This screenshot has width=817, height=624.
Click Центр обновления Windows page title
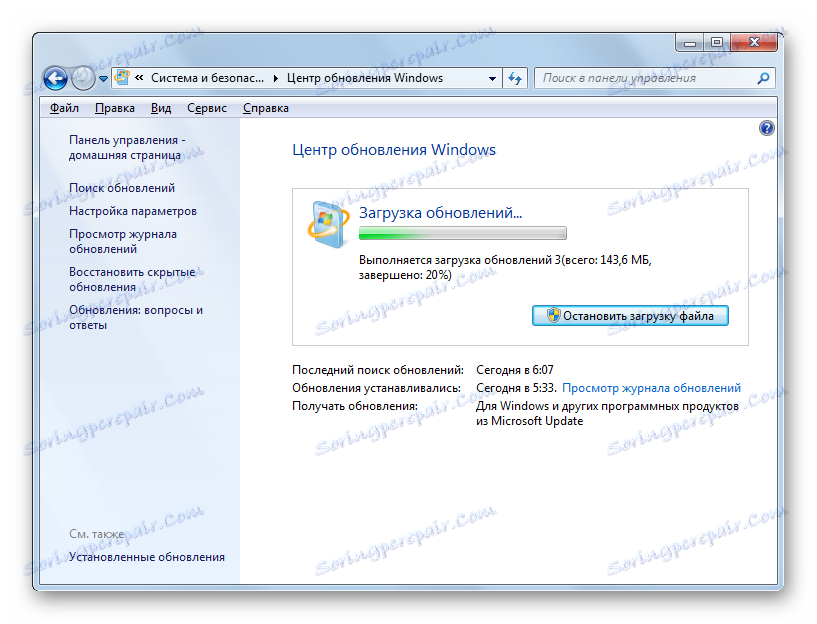394,150
